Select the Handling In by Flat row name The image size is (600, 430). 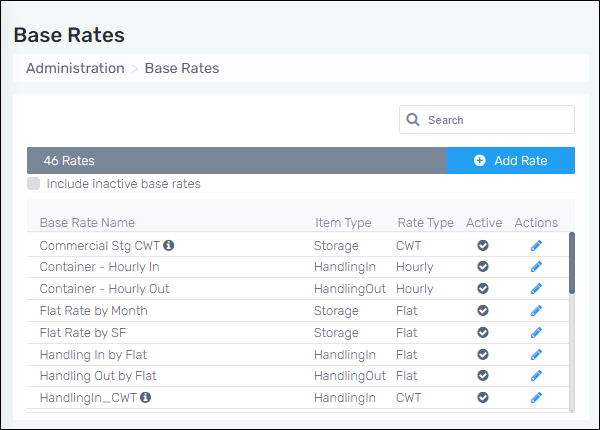tap(93, 355)
